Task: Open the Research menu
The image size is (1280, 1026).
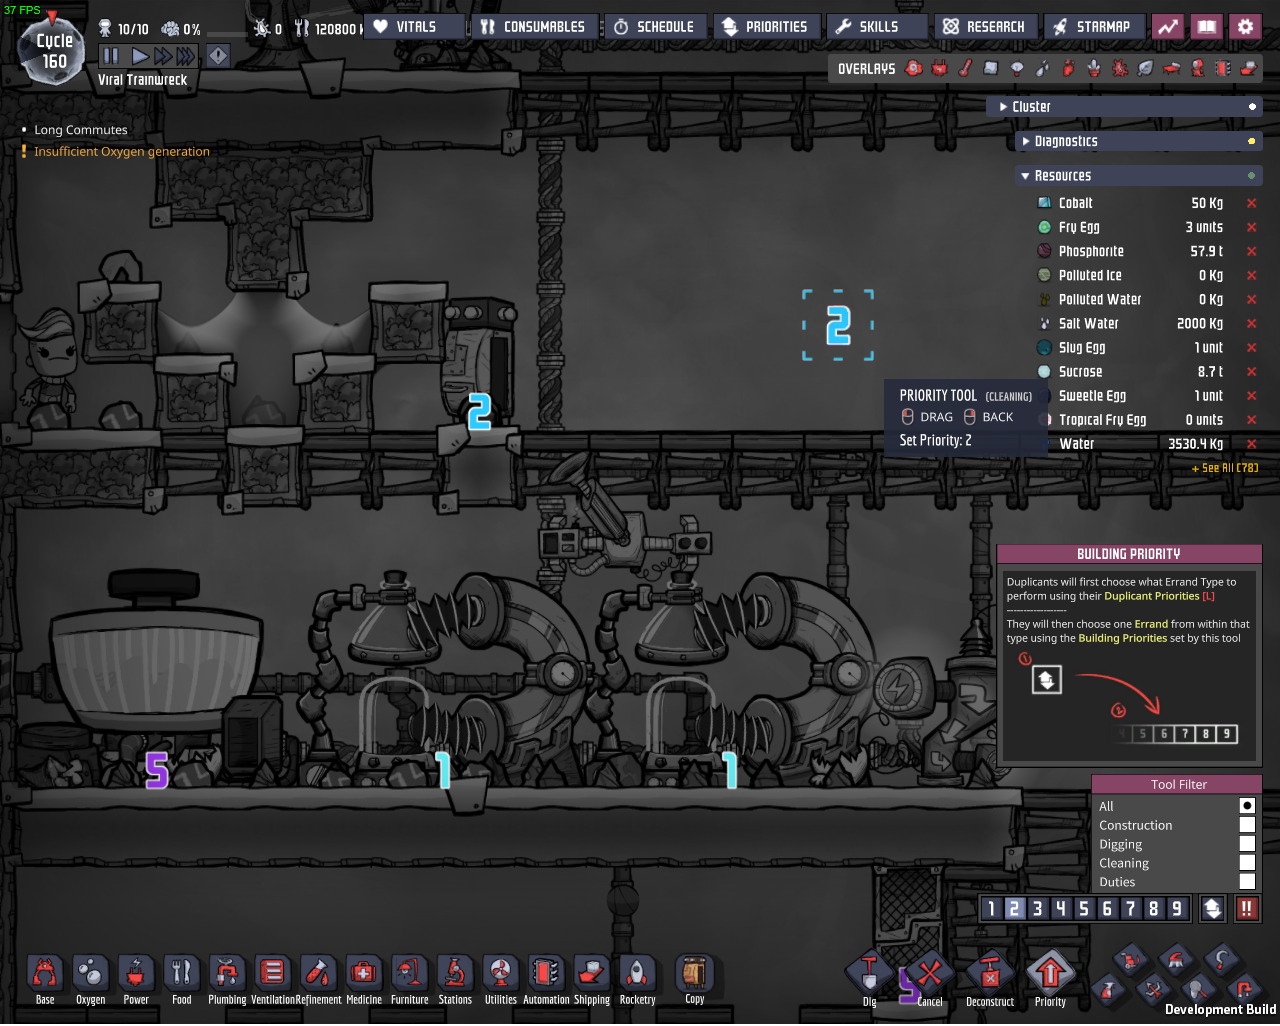Action: (985, 27)
